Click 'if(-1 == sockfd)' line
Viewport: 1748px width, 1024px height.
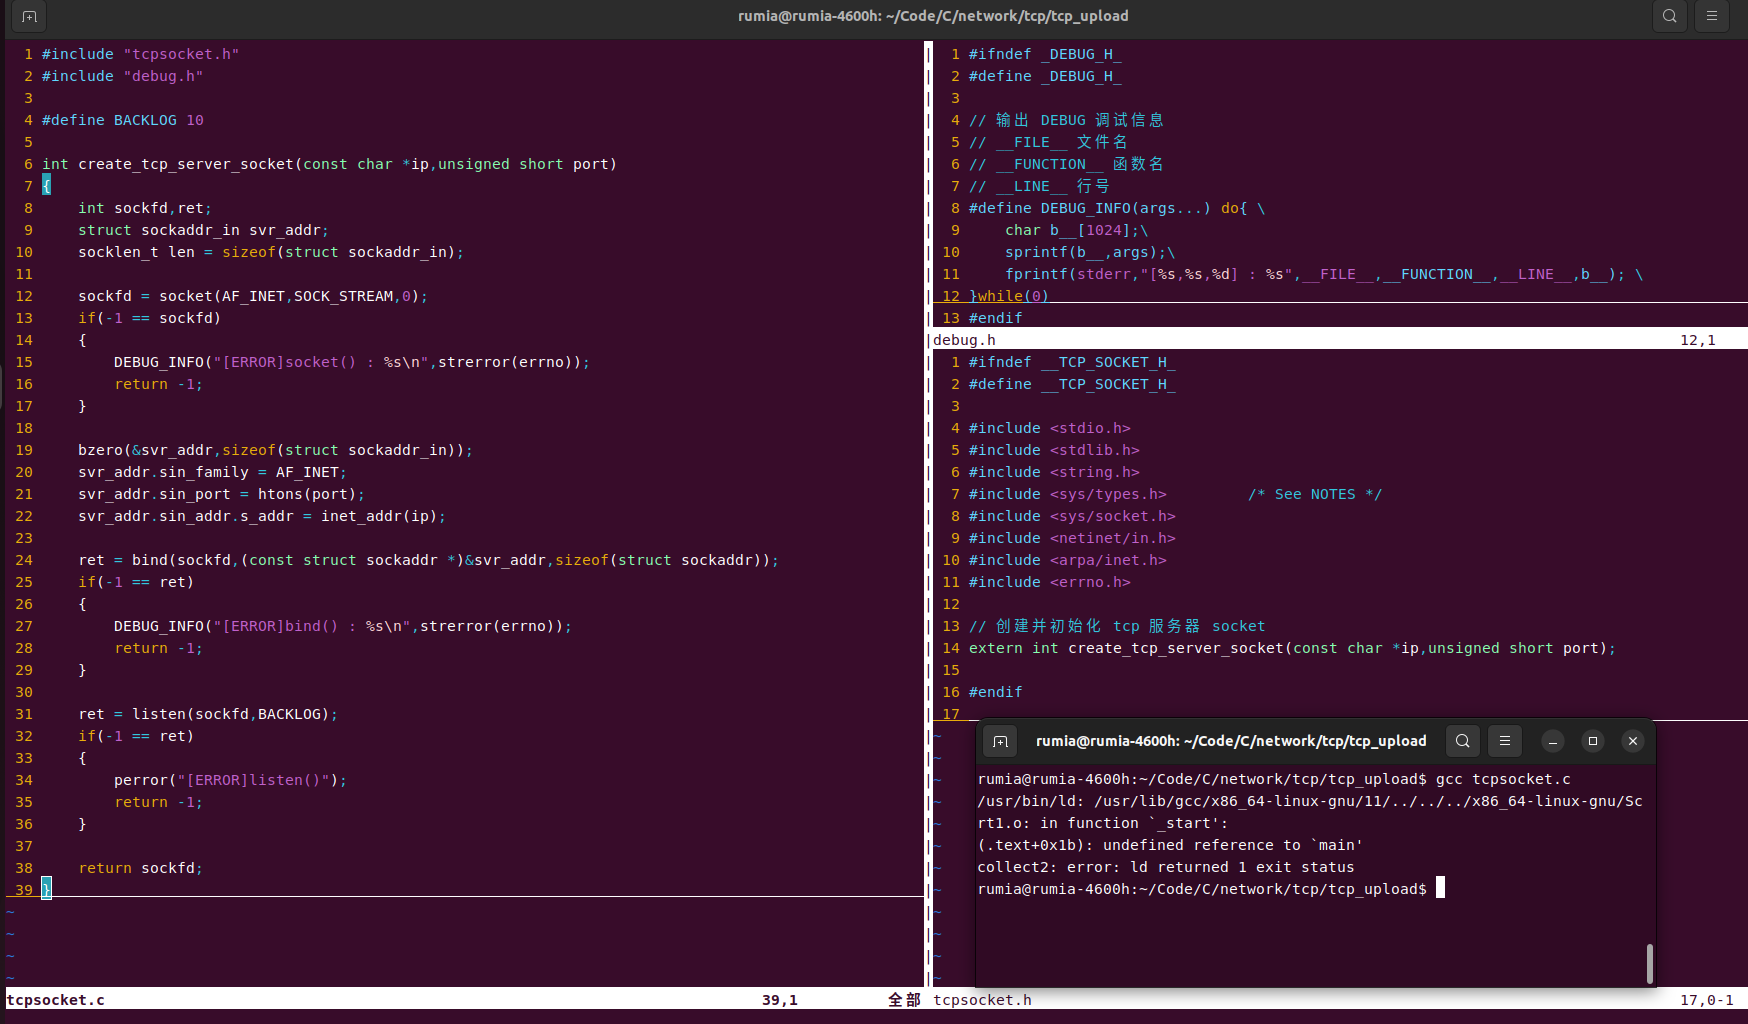coord(149,318)
